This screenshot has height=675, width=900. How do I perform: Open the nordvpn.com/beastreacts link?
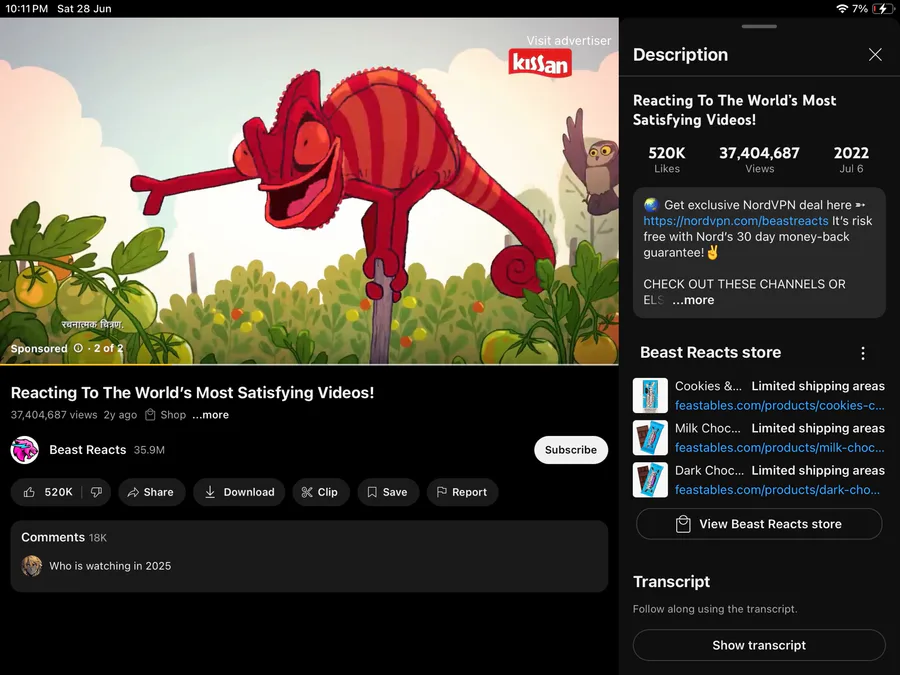point(735,221)
